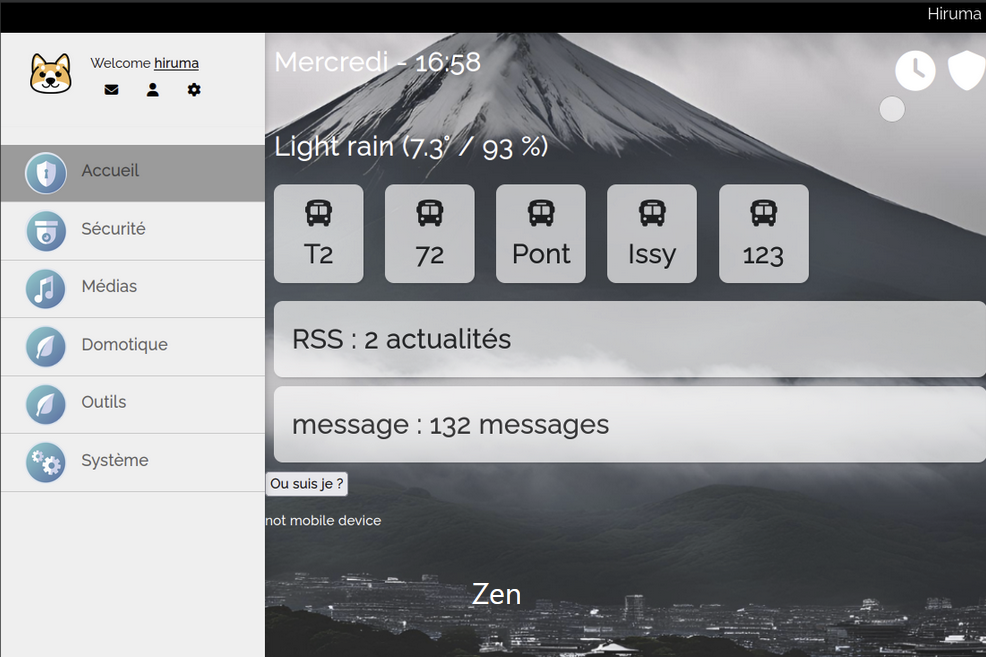Viewport: 986px width, 657px height.
Task: Select the Pont transit tile
Action: click(541, 234)
